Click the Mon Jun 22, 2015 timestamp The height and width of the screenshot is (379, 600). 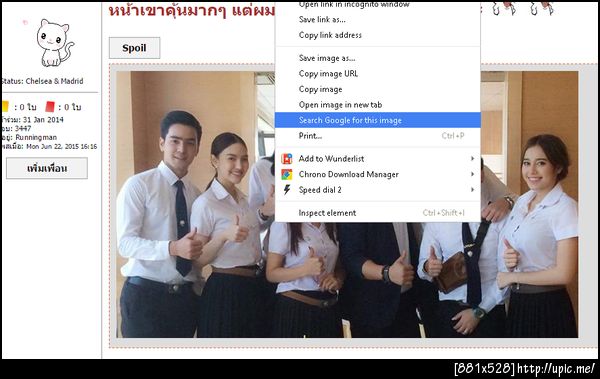[61, 146]
